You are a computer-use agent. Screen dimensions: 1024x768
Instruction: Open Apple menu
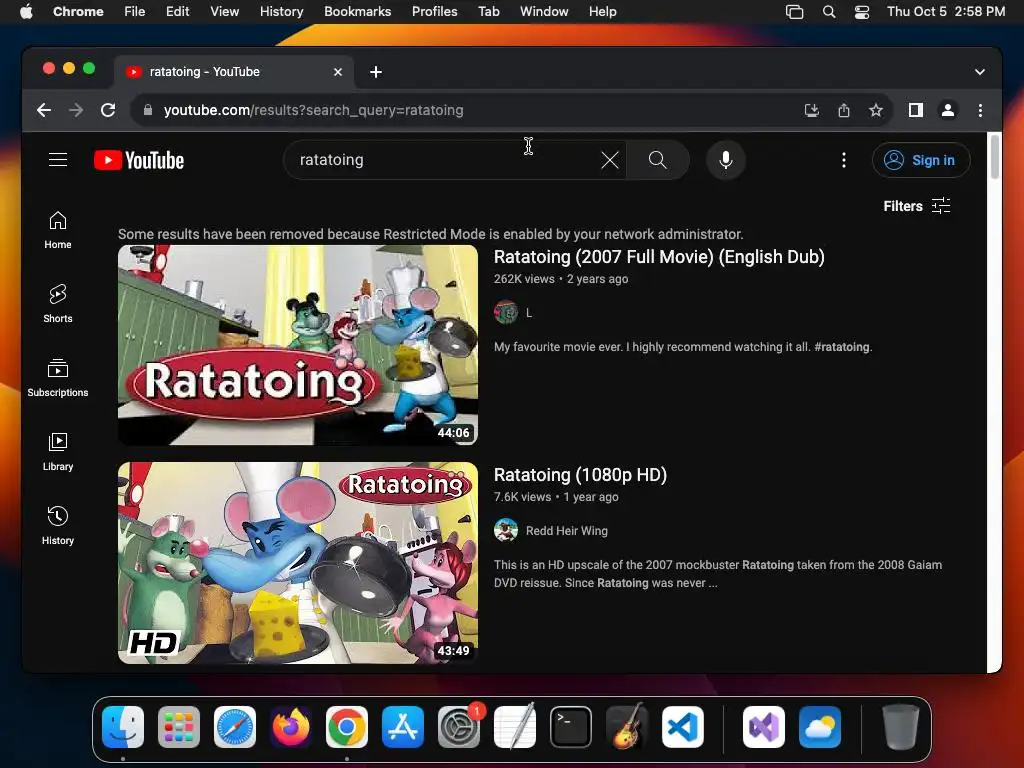26,12
